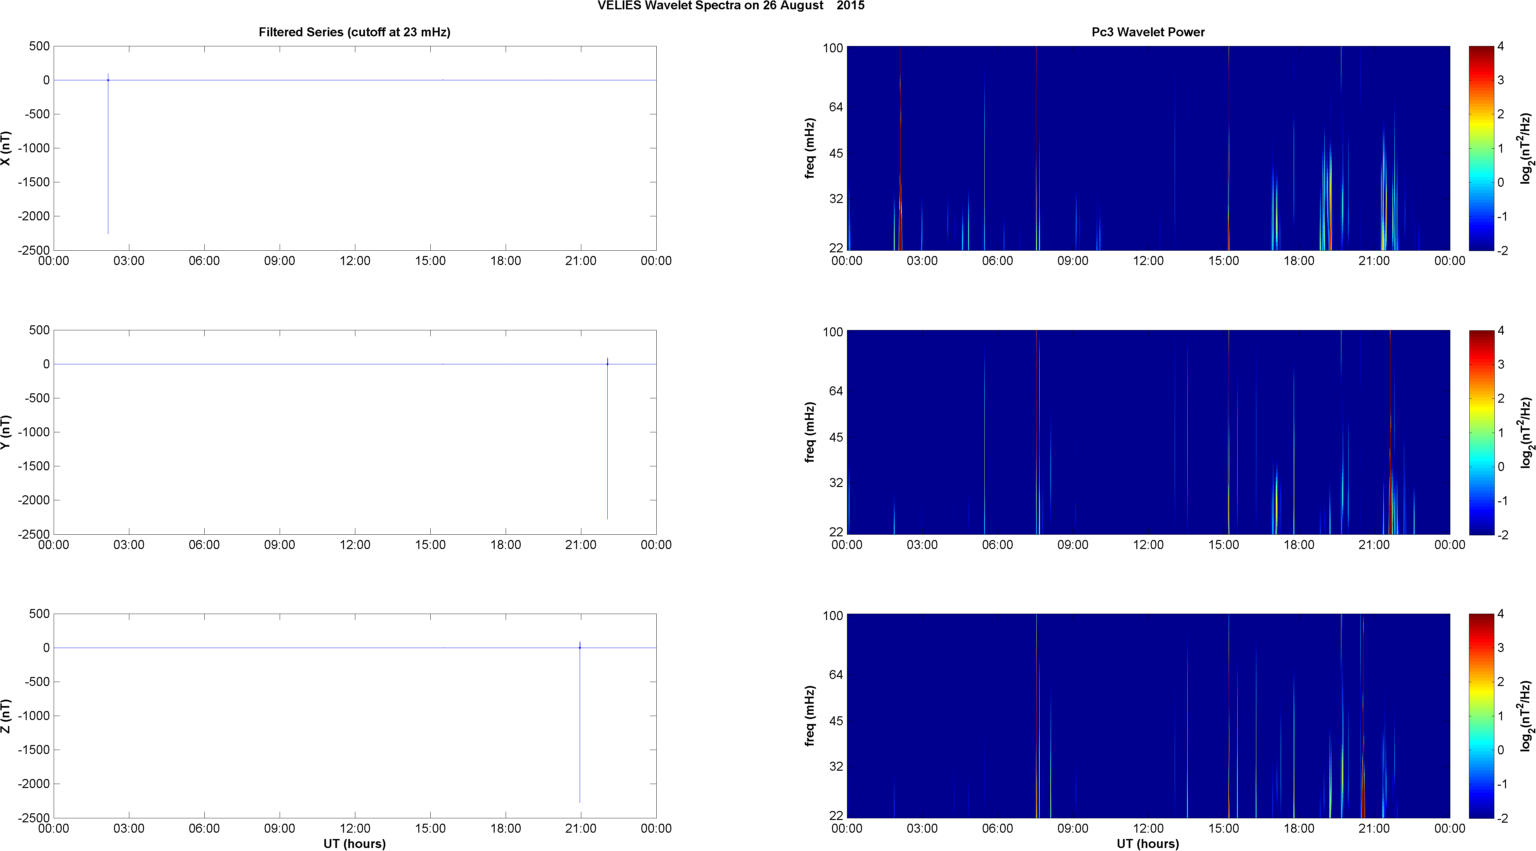
Task: Click the large negative spike in the Z series
Action: pyautogui.click(x=579, y=723)
